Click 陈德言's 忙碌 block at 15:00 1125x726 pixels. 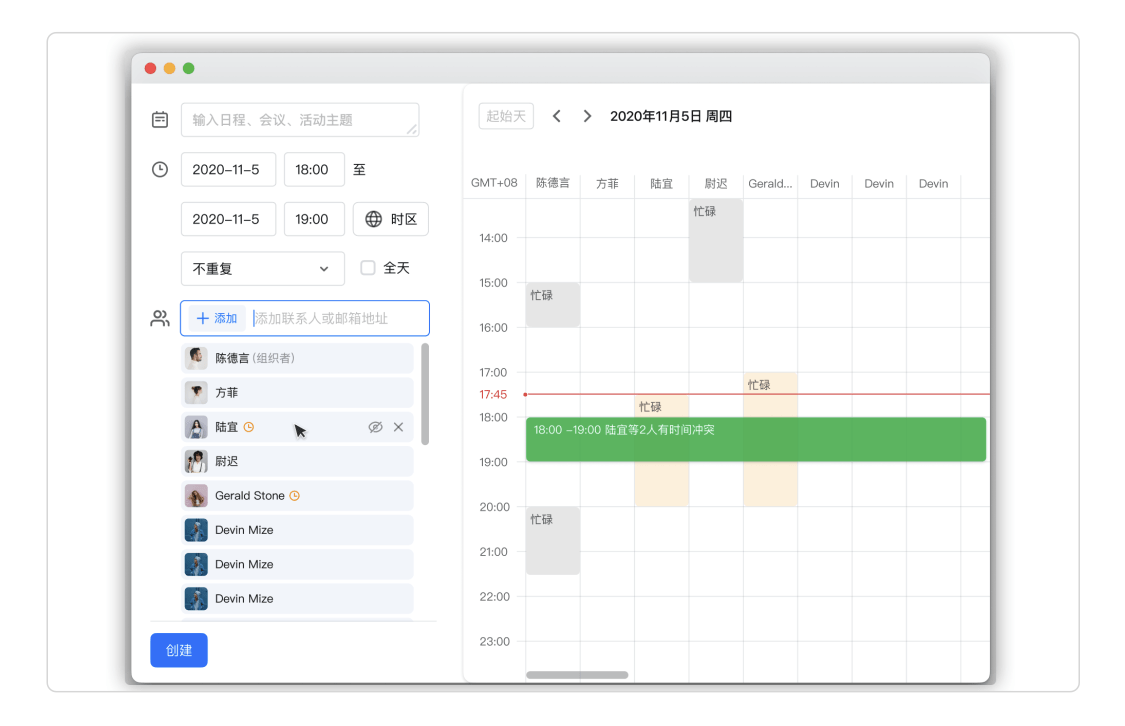click(552, 305)
